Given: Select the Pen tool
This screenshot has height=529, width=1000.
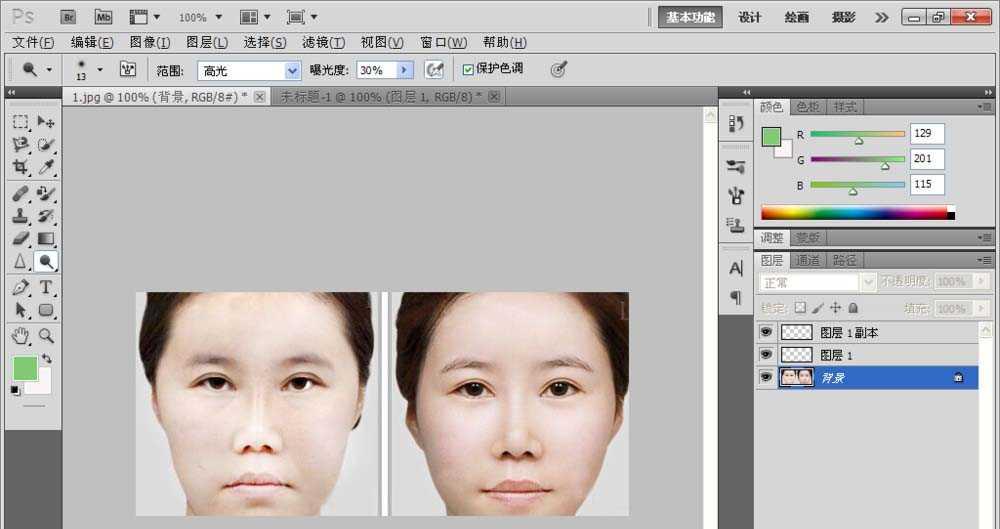Looking at the screenshot, I should (x=20, y=287).
